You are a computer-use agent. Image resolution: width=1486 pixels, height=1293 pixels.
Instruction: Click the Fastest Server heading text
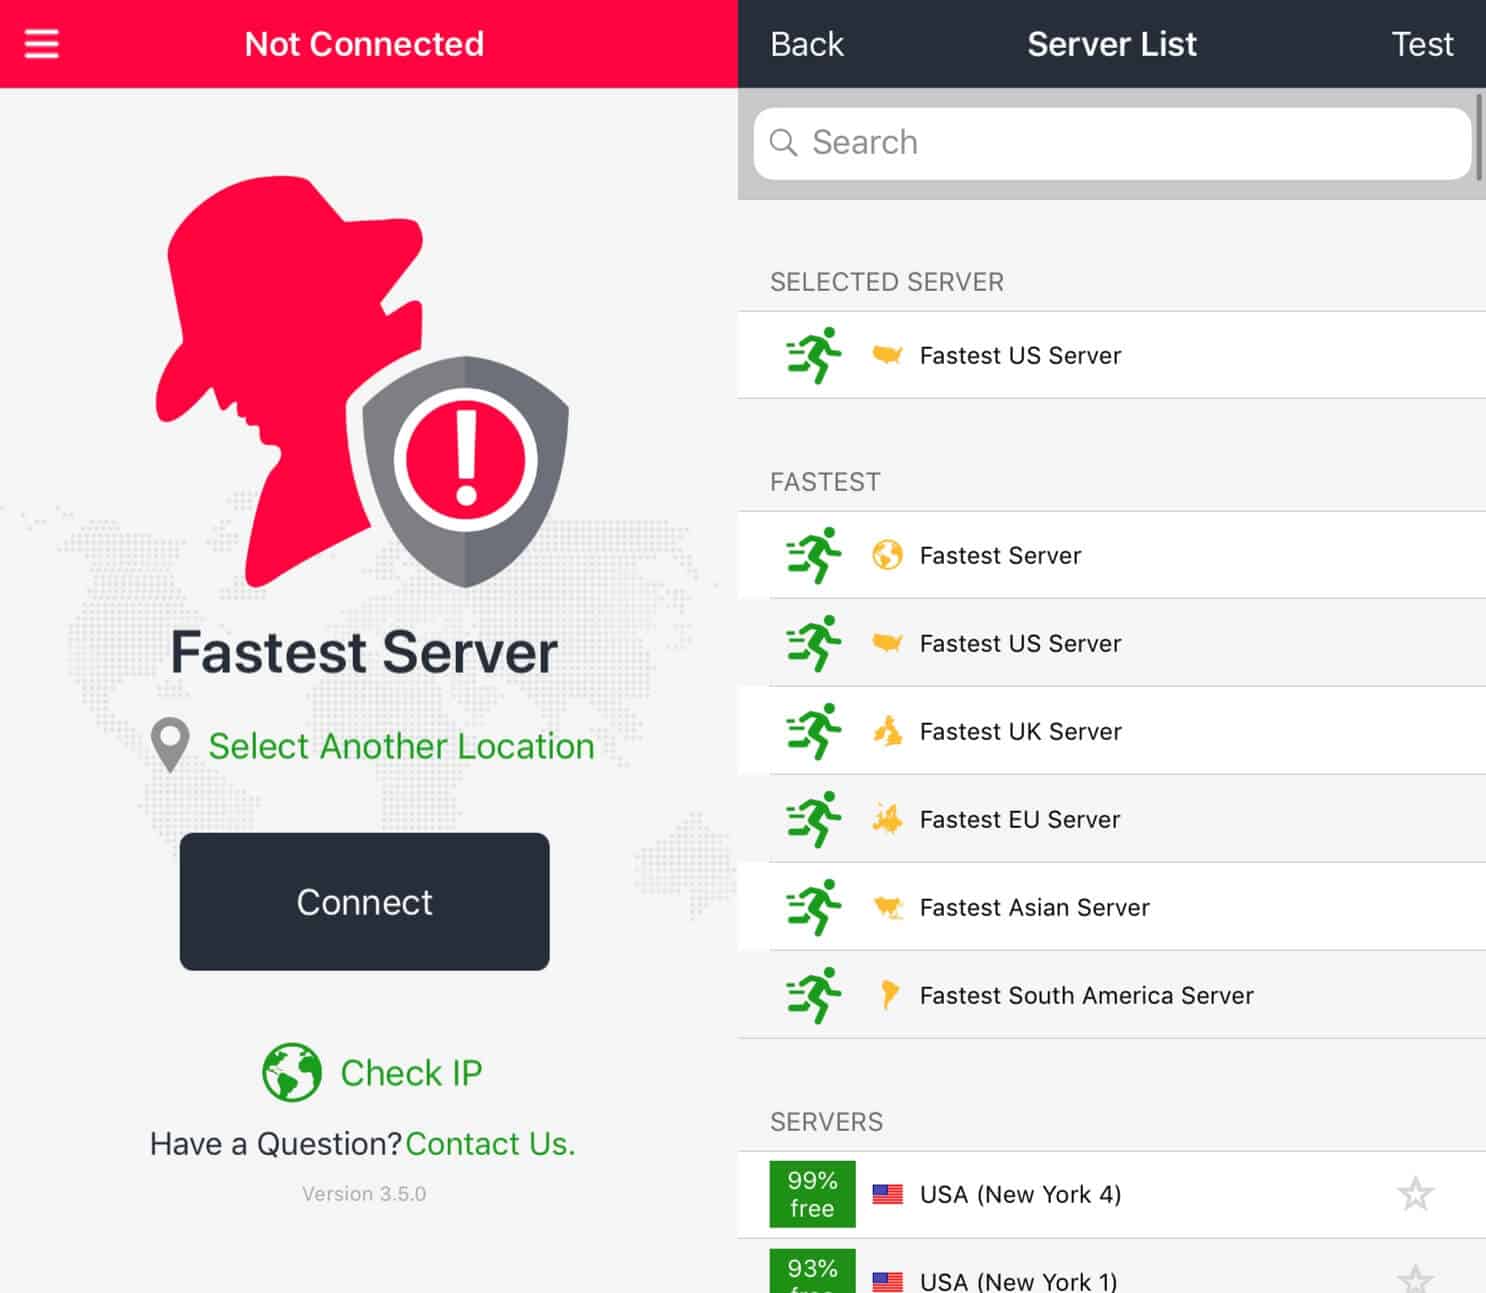[364, 652]
